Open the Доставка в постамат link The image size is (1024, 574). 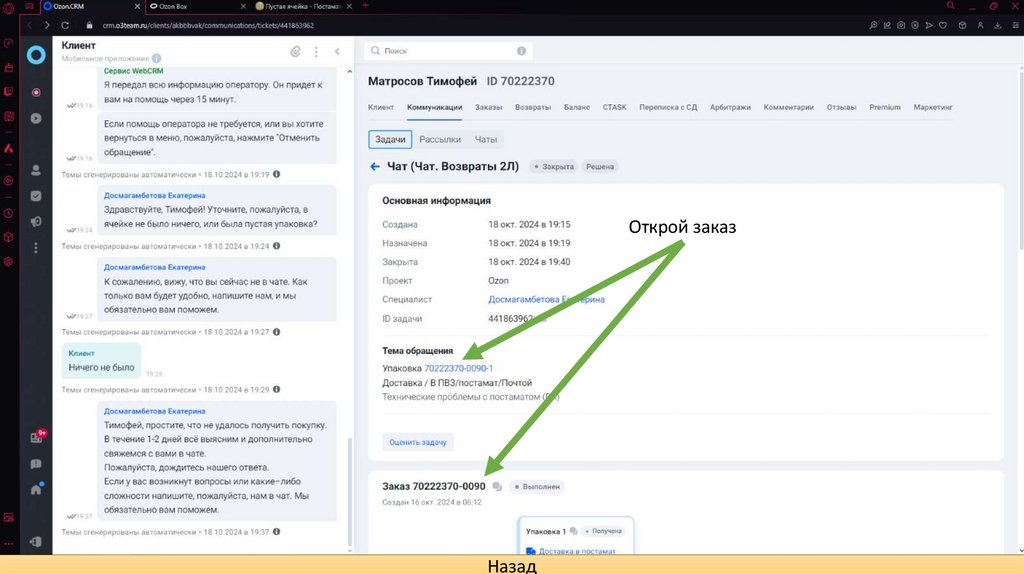(577, 551)
